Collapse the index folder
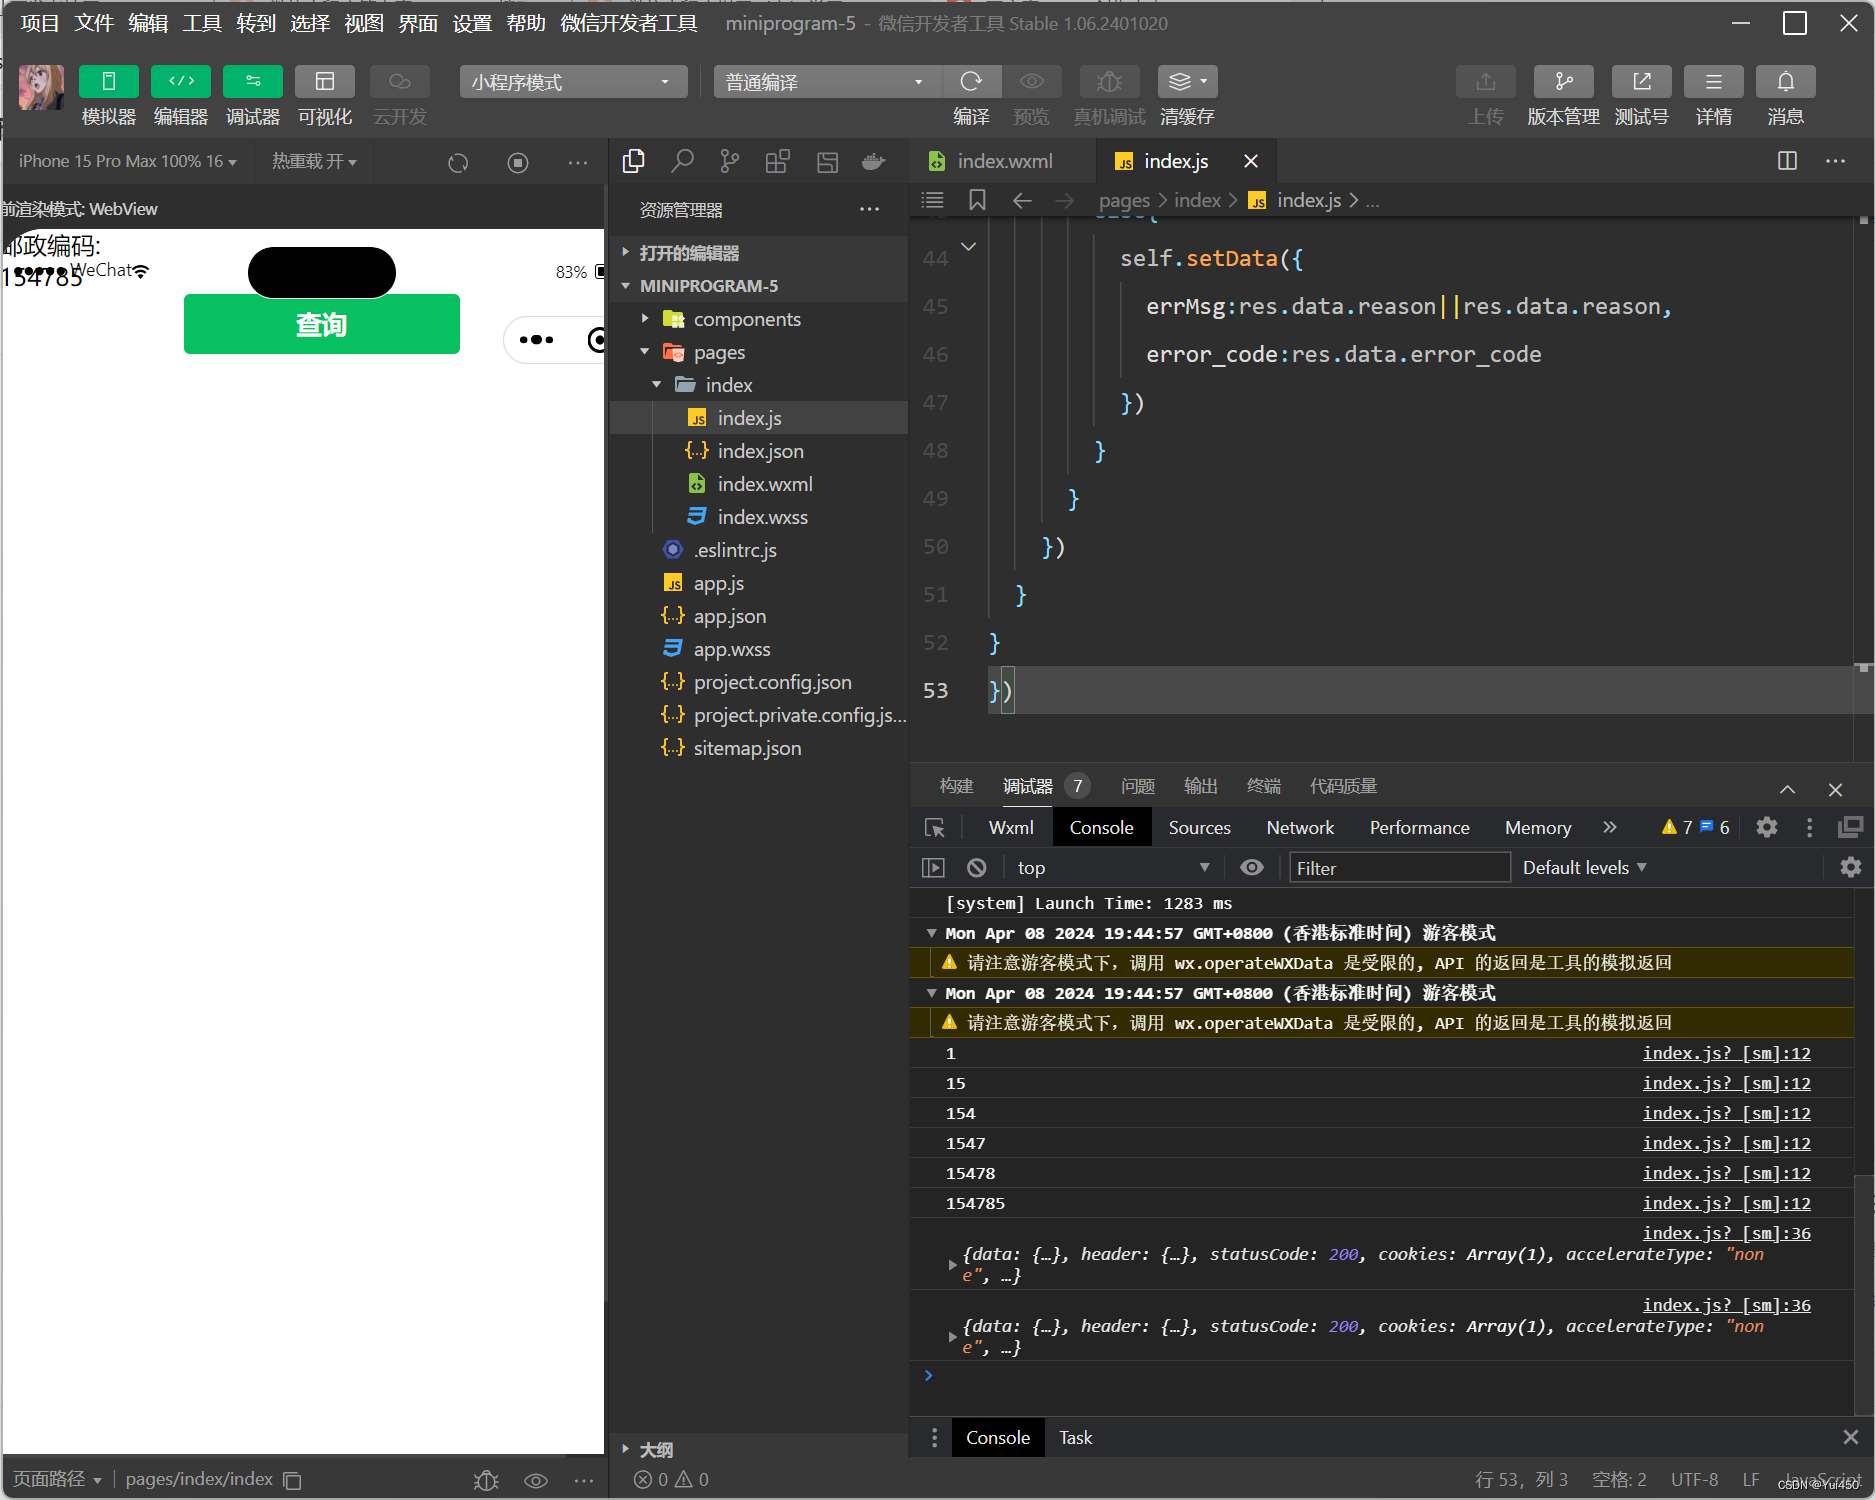 click(758, 385)
